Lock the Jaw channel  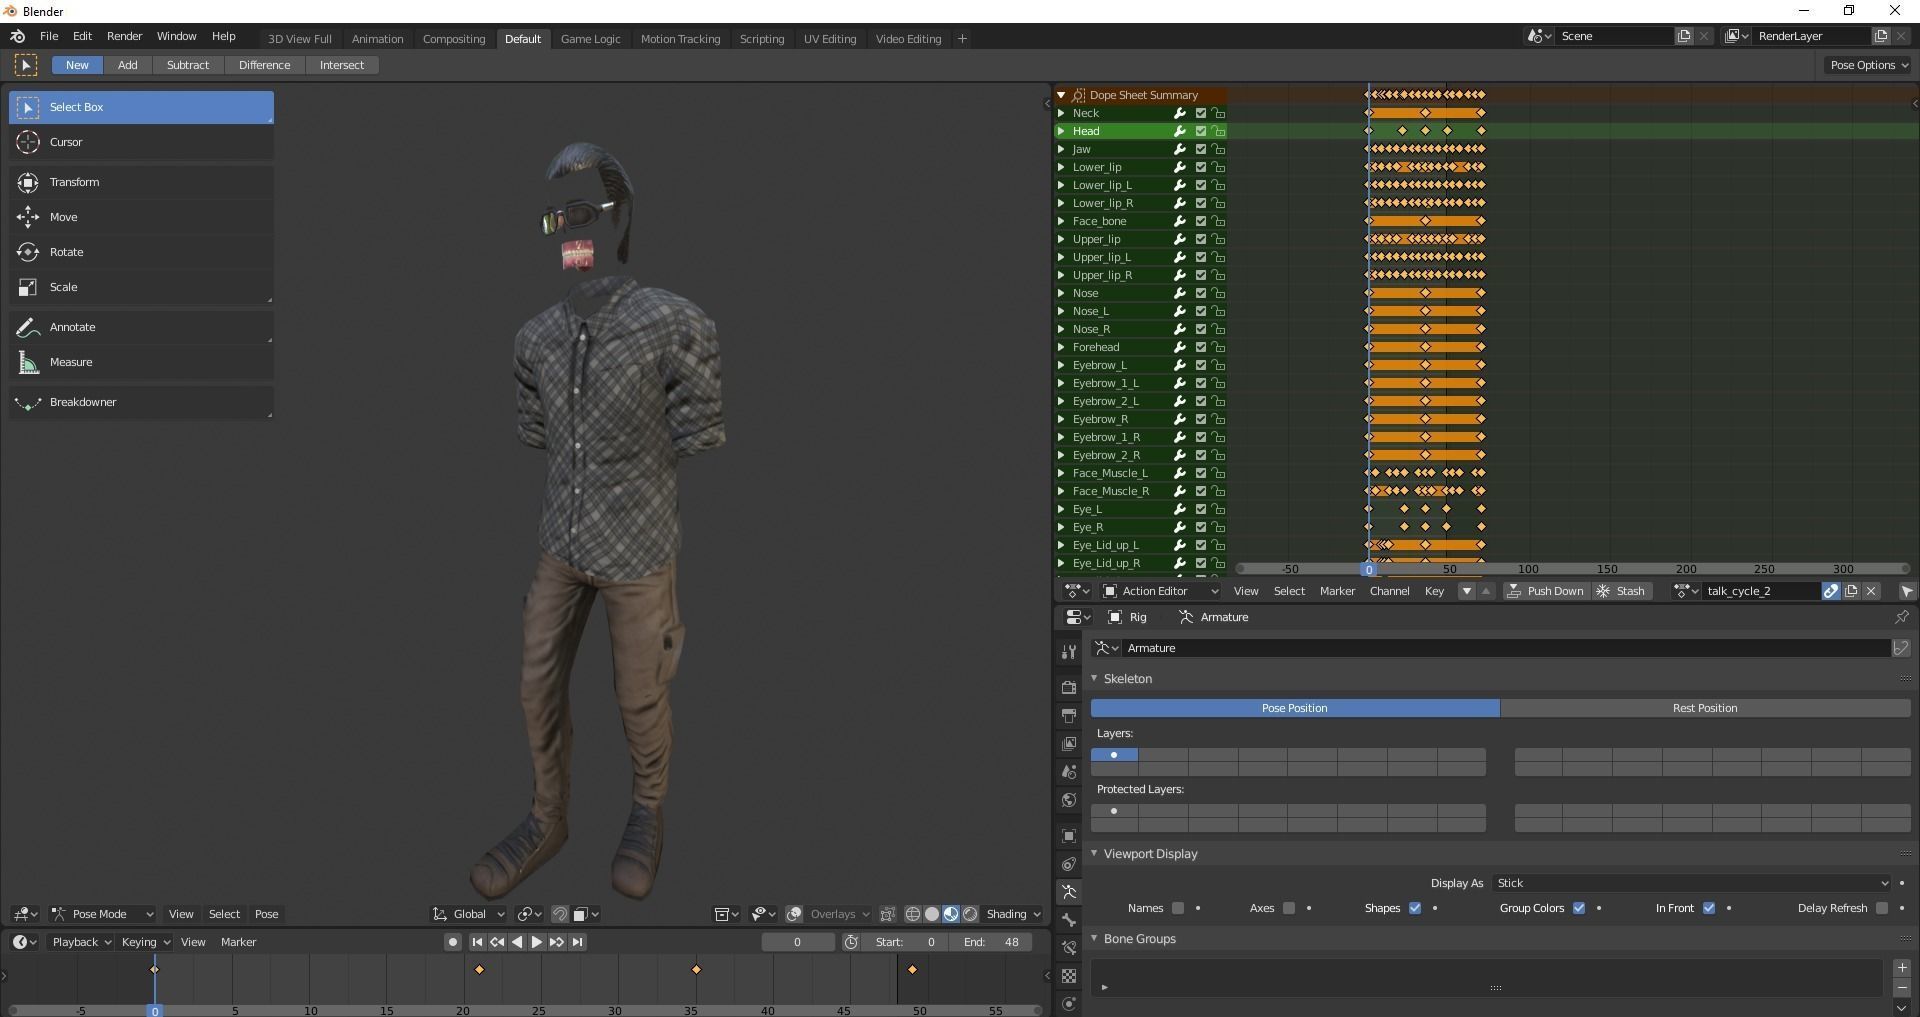[1218, 149]
